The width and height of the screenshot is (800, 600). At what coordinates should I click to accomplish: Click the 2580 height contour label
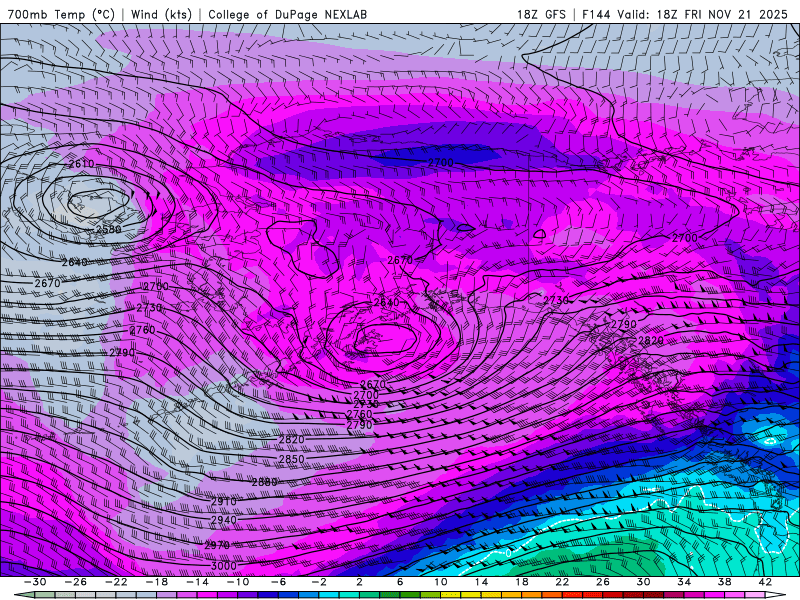(108, 229)
